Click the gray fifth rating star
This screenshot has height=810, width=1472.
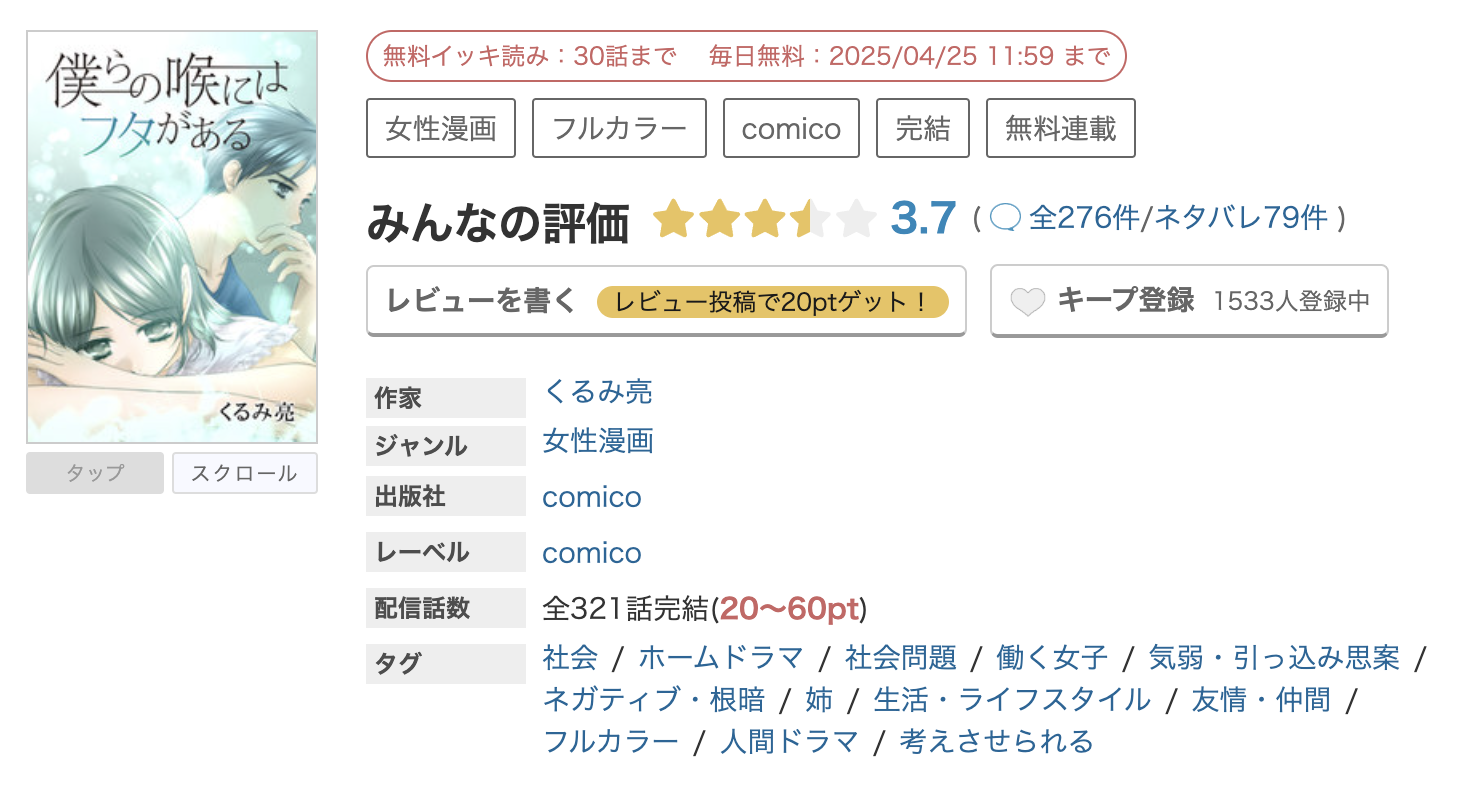(x=856, y=216)
